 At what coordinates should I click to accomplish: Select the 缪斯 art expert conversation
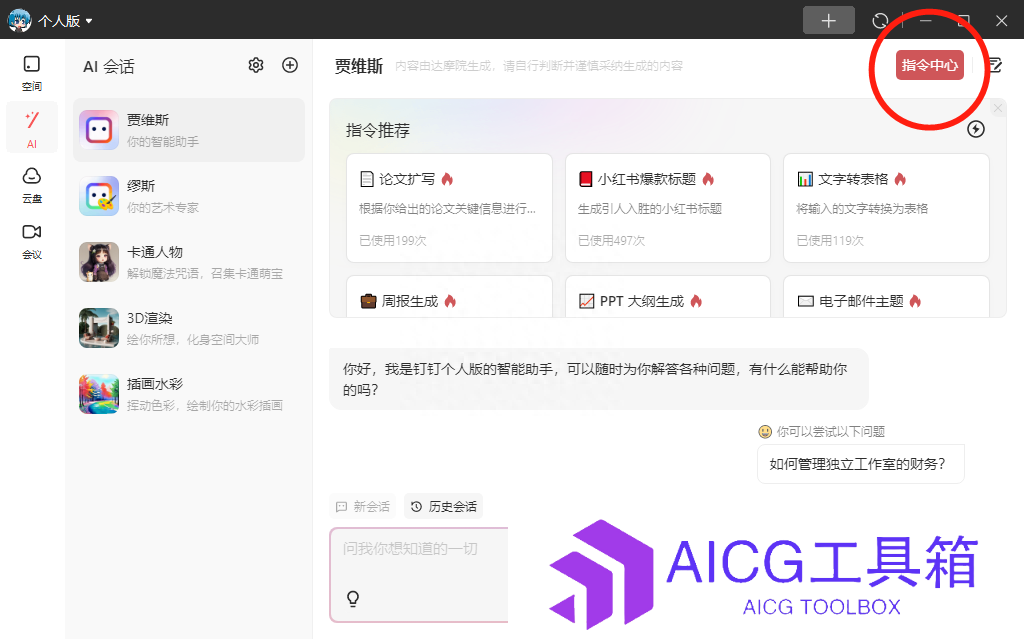[189, 196]
